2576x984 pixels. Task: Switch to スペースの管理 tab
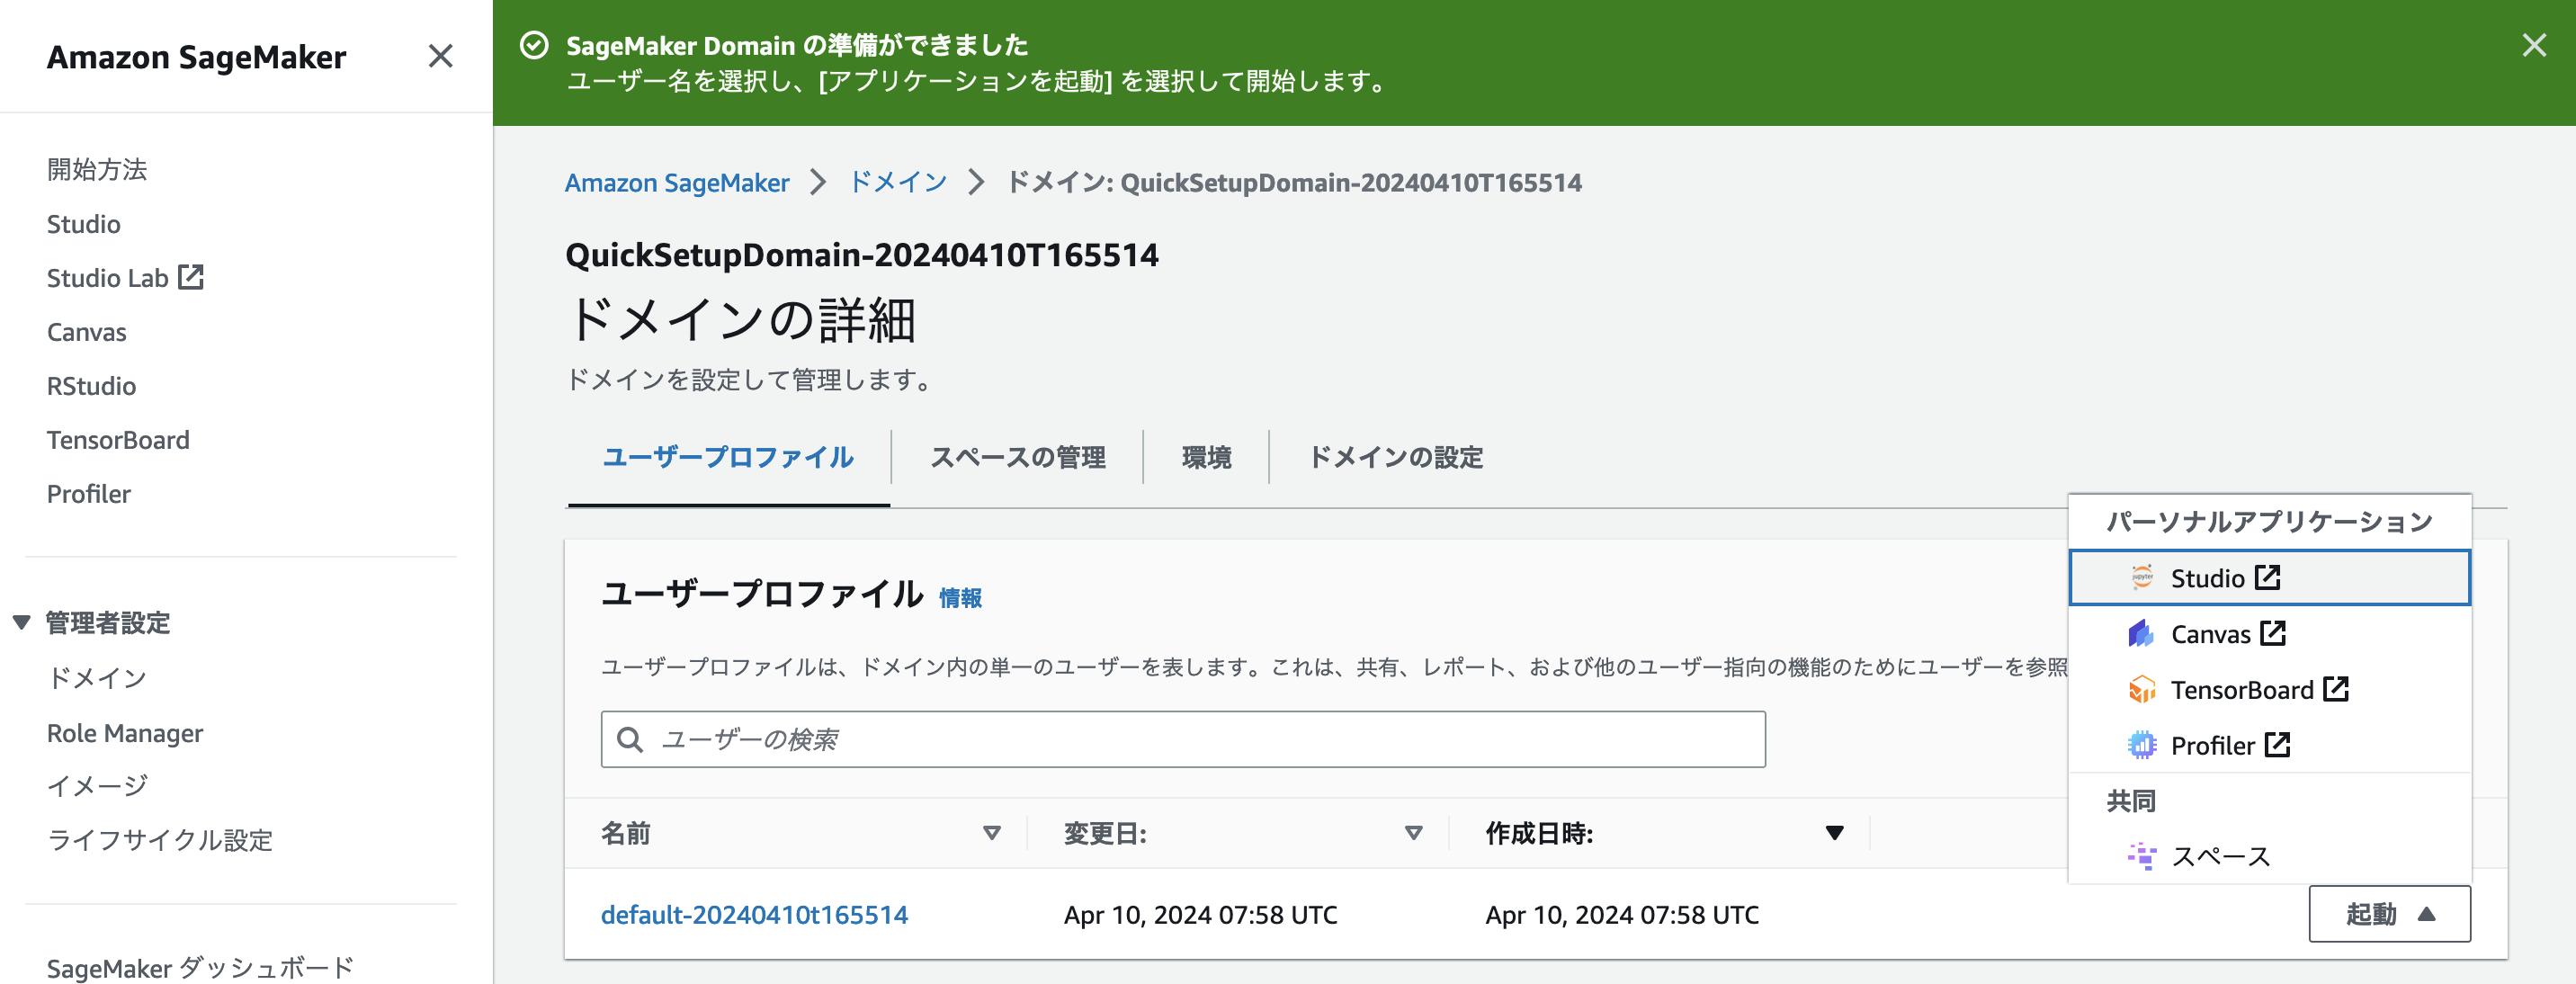click(1017, 457)
